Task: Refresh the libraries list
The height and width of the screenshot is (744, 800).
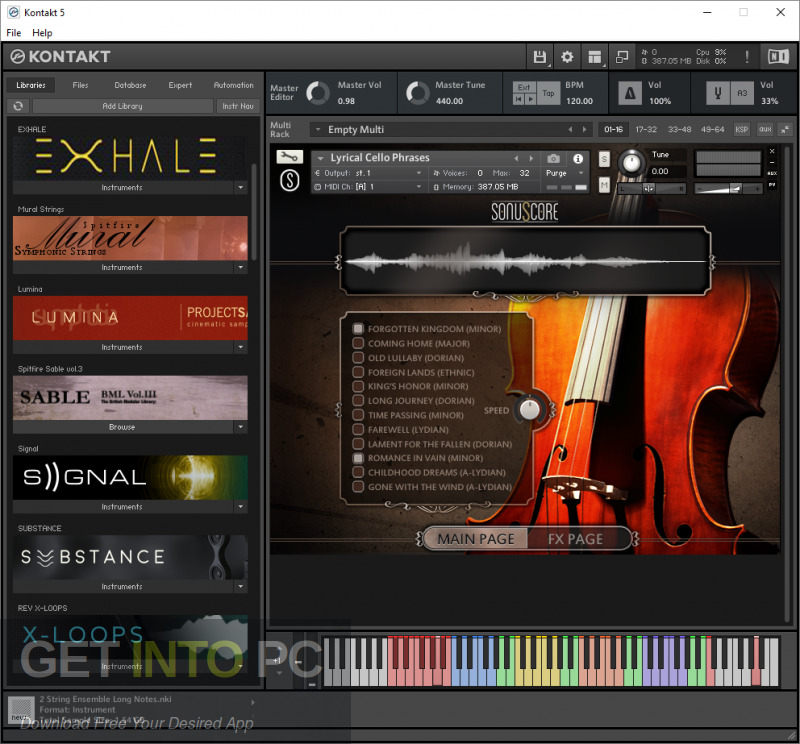Action: pos(18,106)
